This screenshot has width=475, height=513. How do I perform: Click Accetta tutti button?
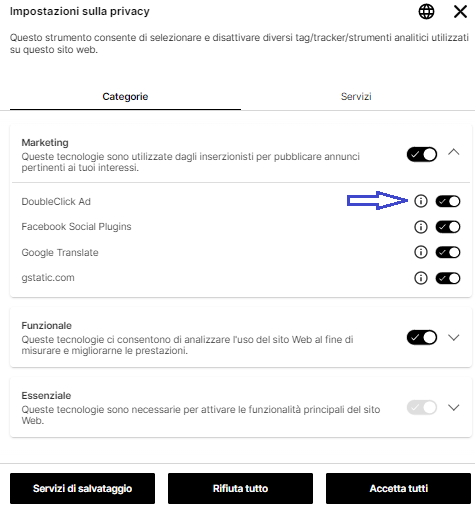(398, 488)
